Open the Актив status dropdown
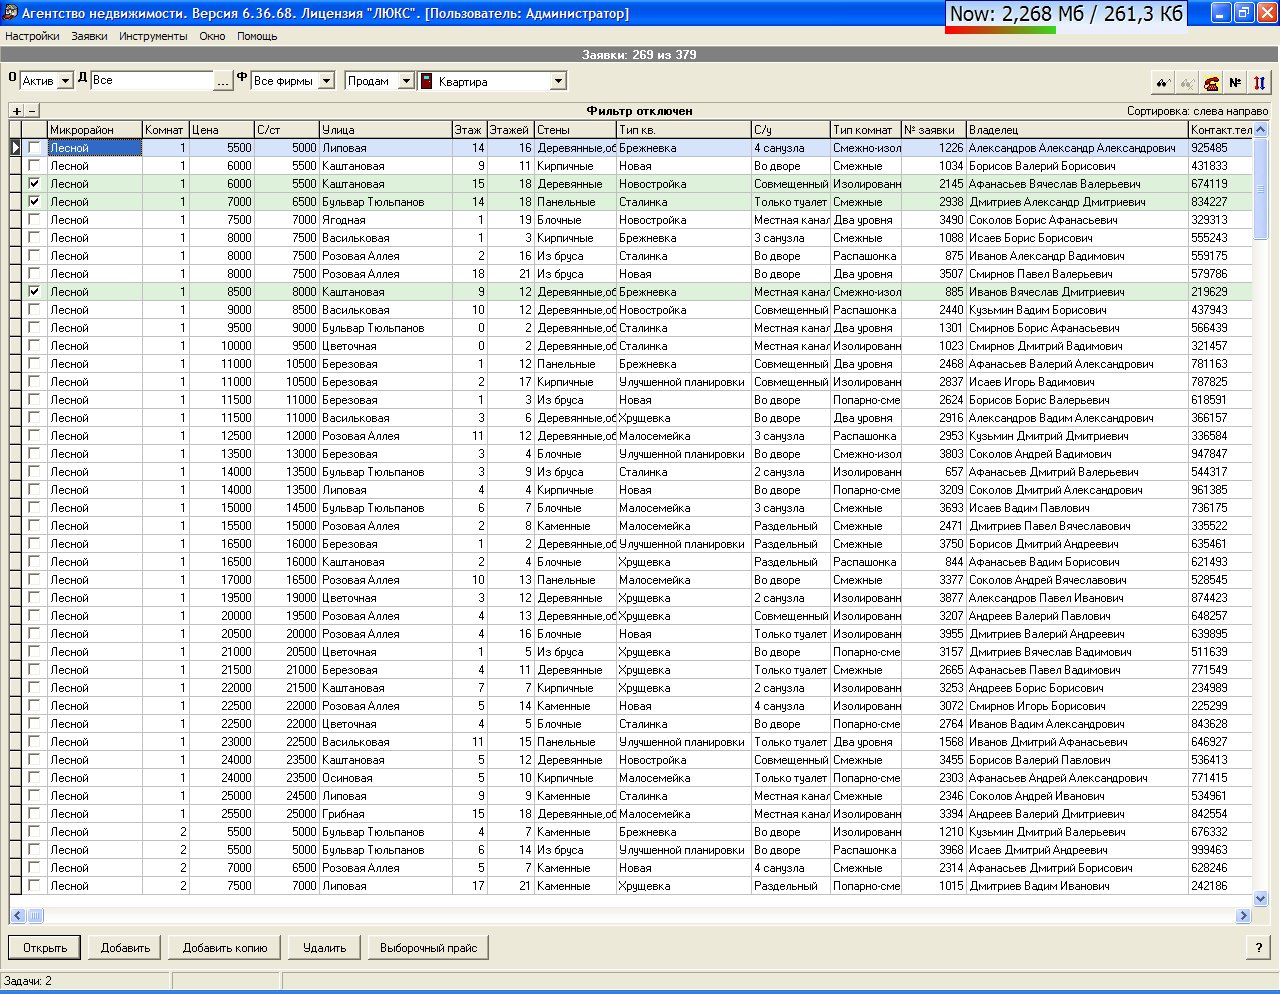 [66, 81]
